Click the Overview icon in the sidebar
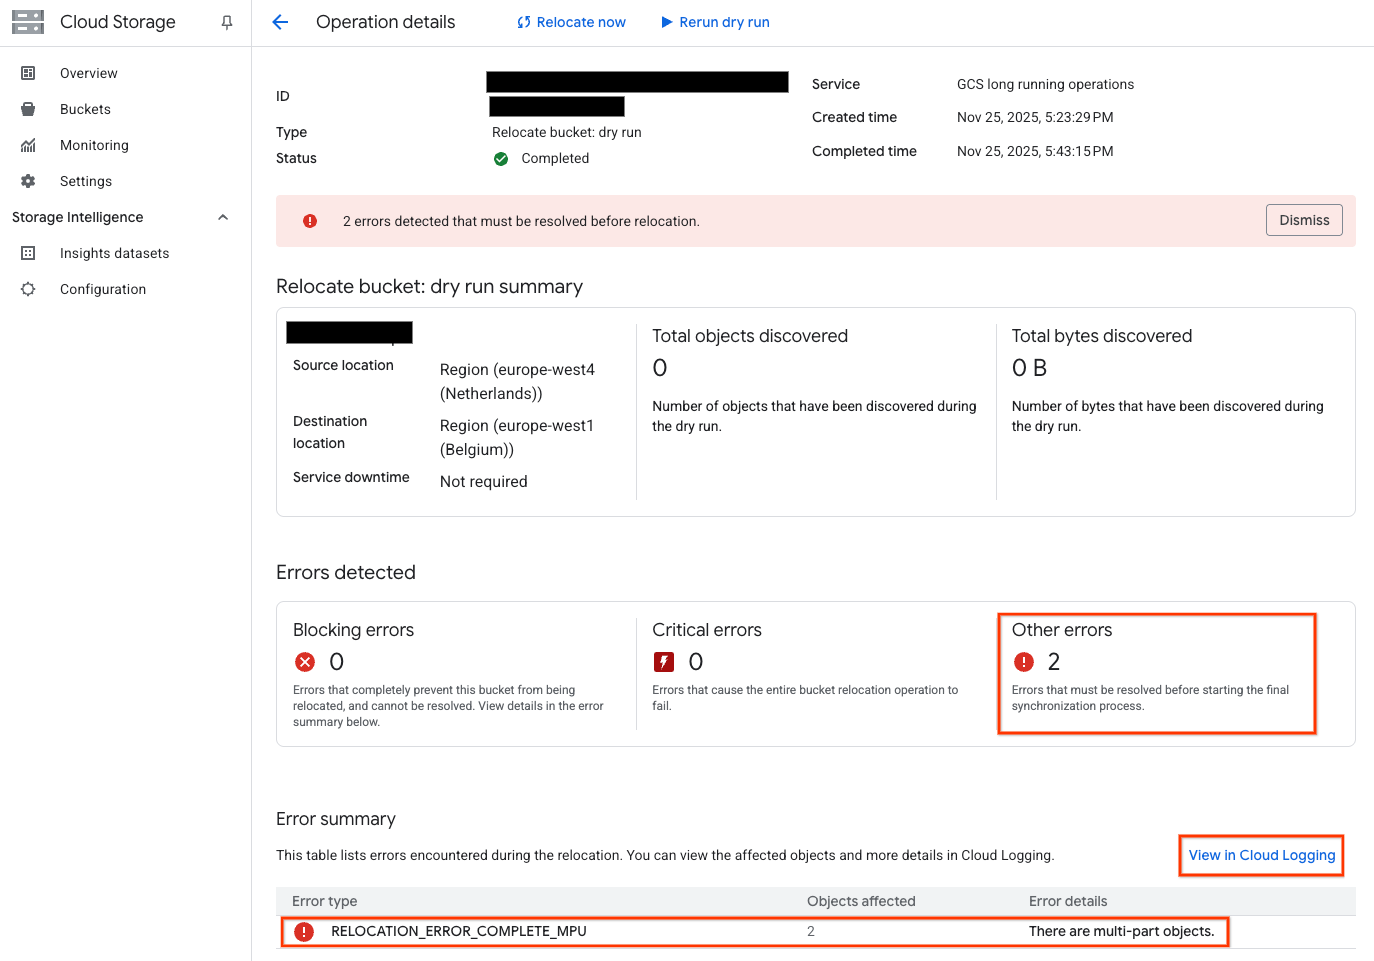This screenshot has height=961, width=1374. tap(29, 73)
